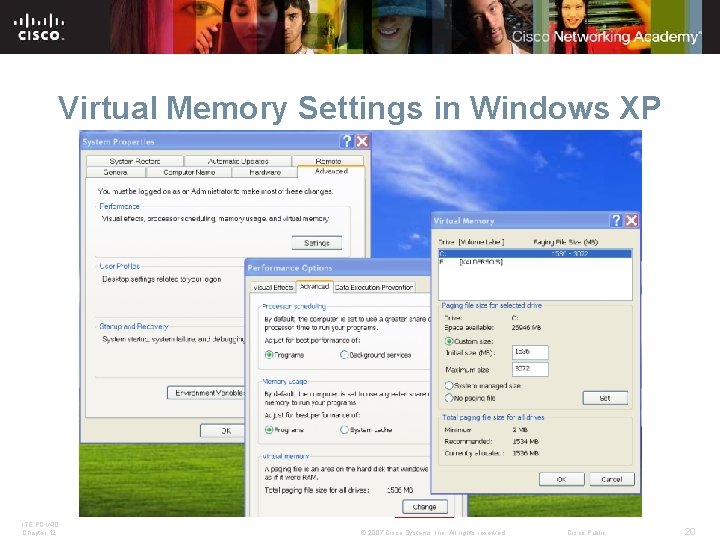Screen dimensions: 720x540
Task: Click the Cisco logo
Action: (x=39, y=27)
